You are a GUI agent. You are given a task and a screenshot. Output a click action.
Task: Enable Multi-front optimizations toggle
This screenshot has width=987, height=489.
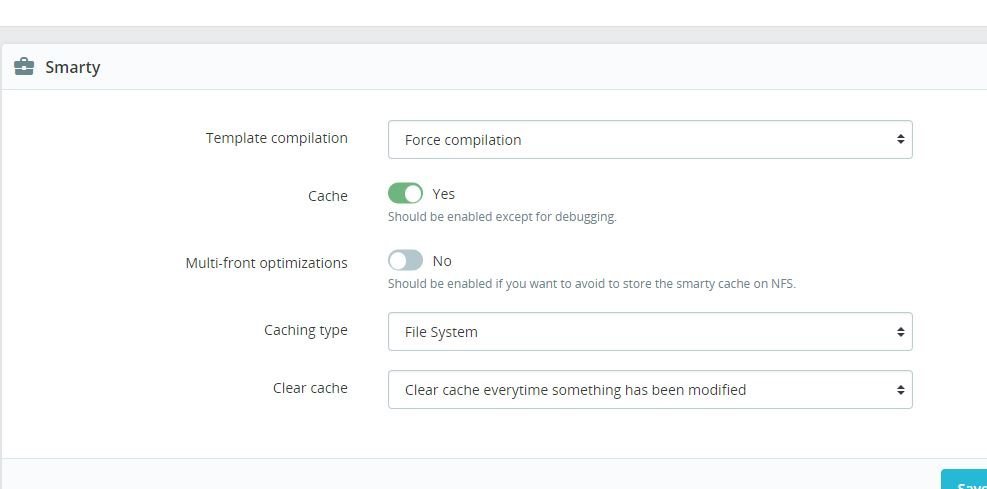pos(405,260)
